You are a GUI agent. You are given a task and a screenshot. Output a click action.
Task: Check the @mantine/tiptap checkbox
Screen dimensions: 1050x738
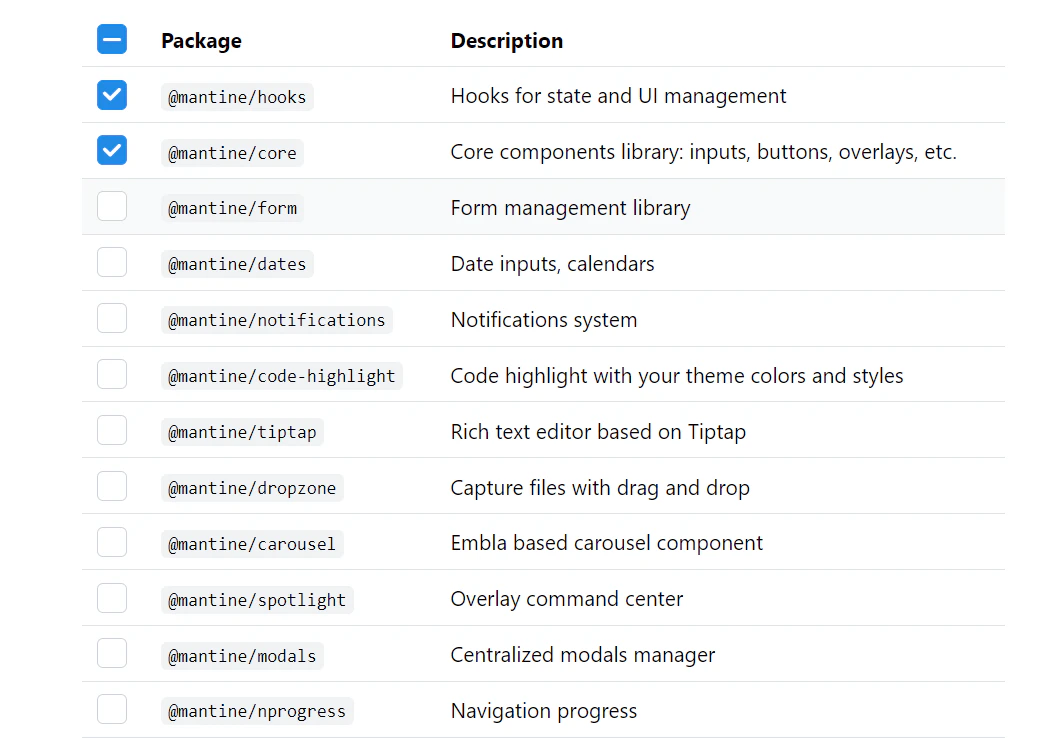[x=112, y=430]
